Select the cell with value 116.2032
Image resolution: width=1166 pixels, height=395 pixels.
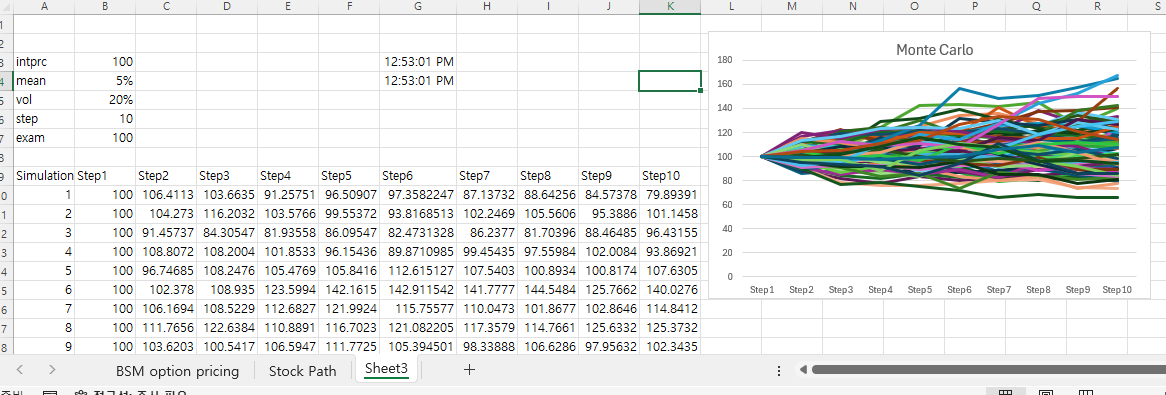click(227, 214)
